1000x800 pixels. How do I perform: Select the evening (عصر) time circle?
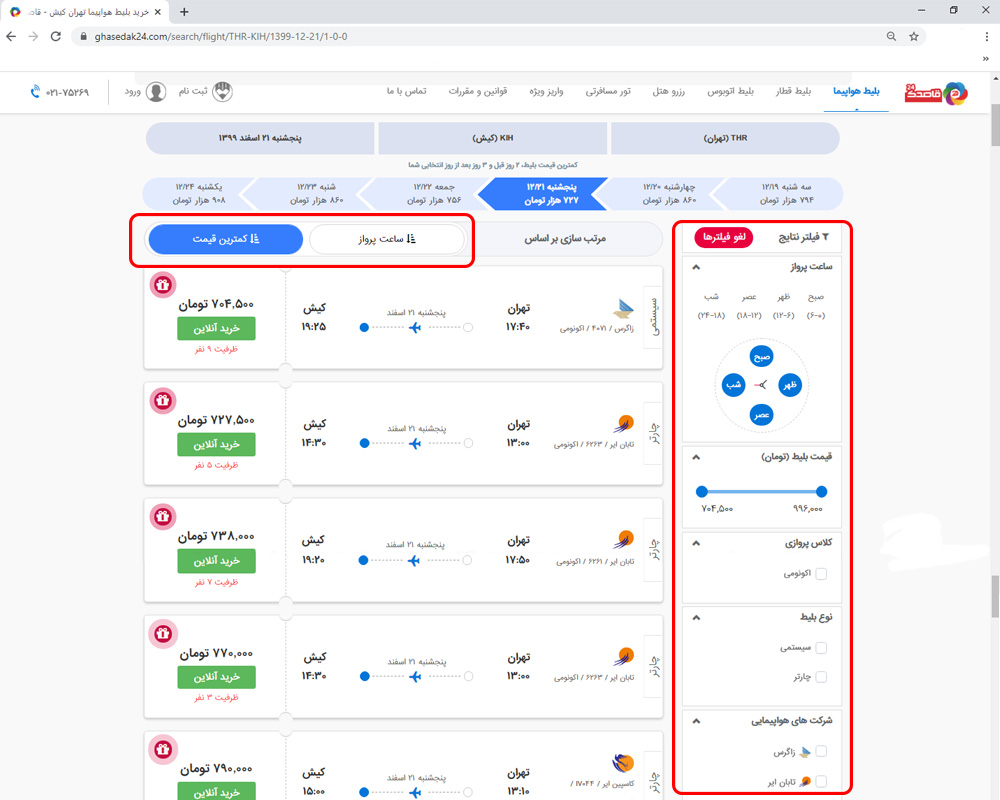coord(761,413)
